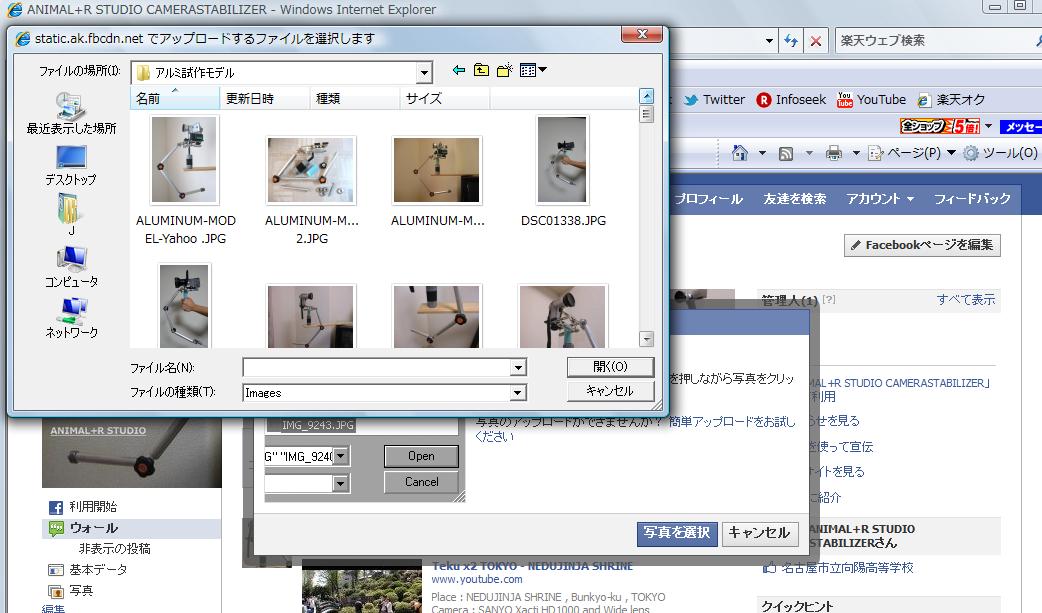Image resolution: width=1042 pixels, height=613 pixels.
Task: Open Recent Places (最近表示した場所) shortcut
Action: [71, 114]
